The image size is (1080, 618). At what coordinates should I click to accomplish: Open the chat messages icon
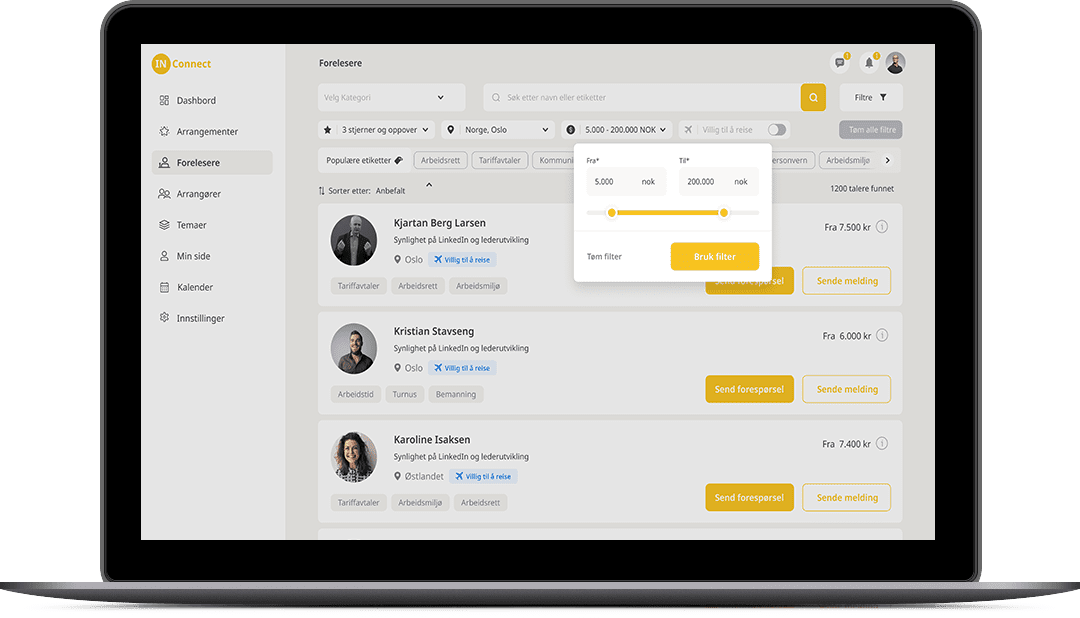click(841, 63)
